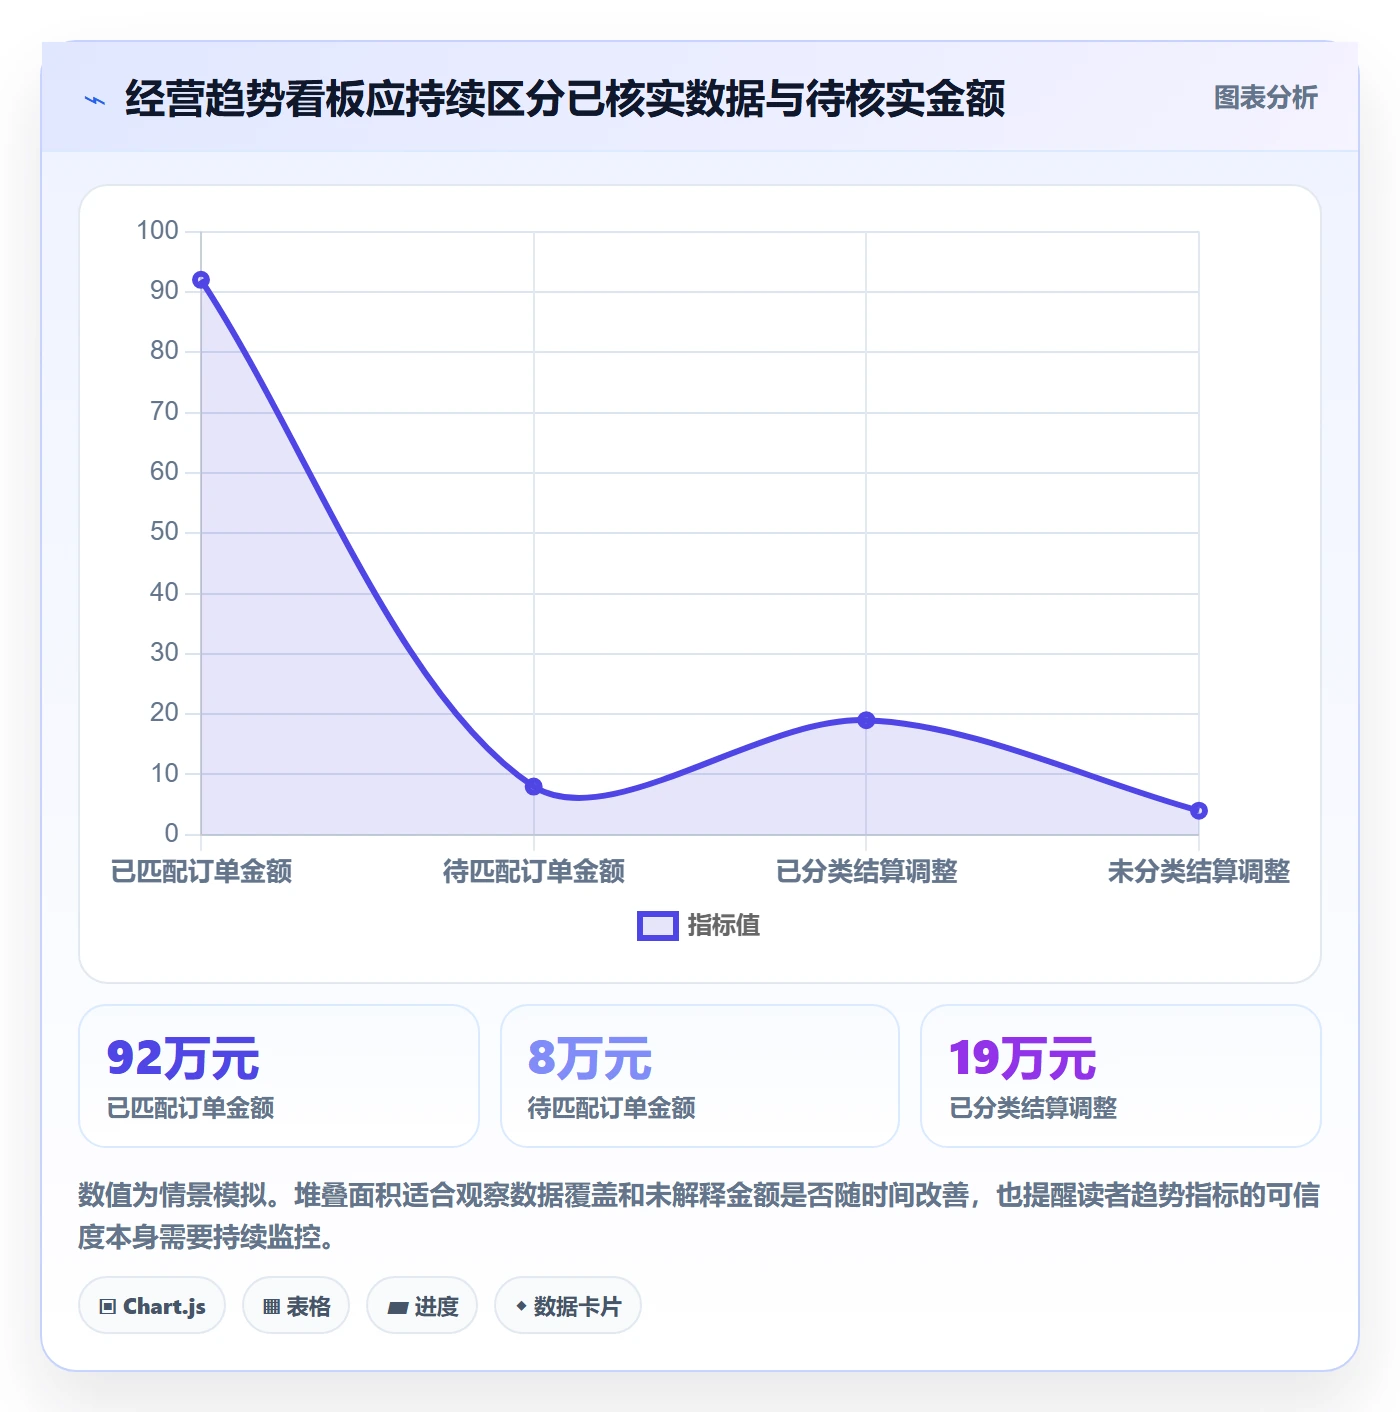This screenshot has width=1400, height=1412.
Task: Click the y-axis tick label 50
Action: 164,532
